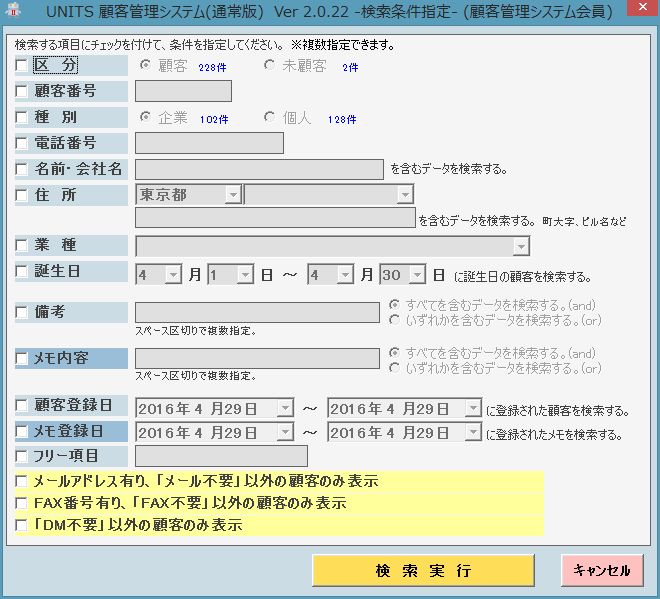Open メモ登録日 start date picker
Viewport: 660px width, 599px height.
tap(285, 432)
